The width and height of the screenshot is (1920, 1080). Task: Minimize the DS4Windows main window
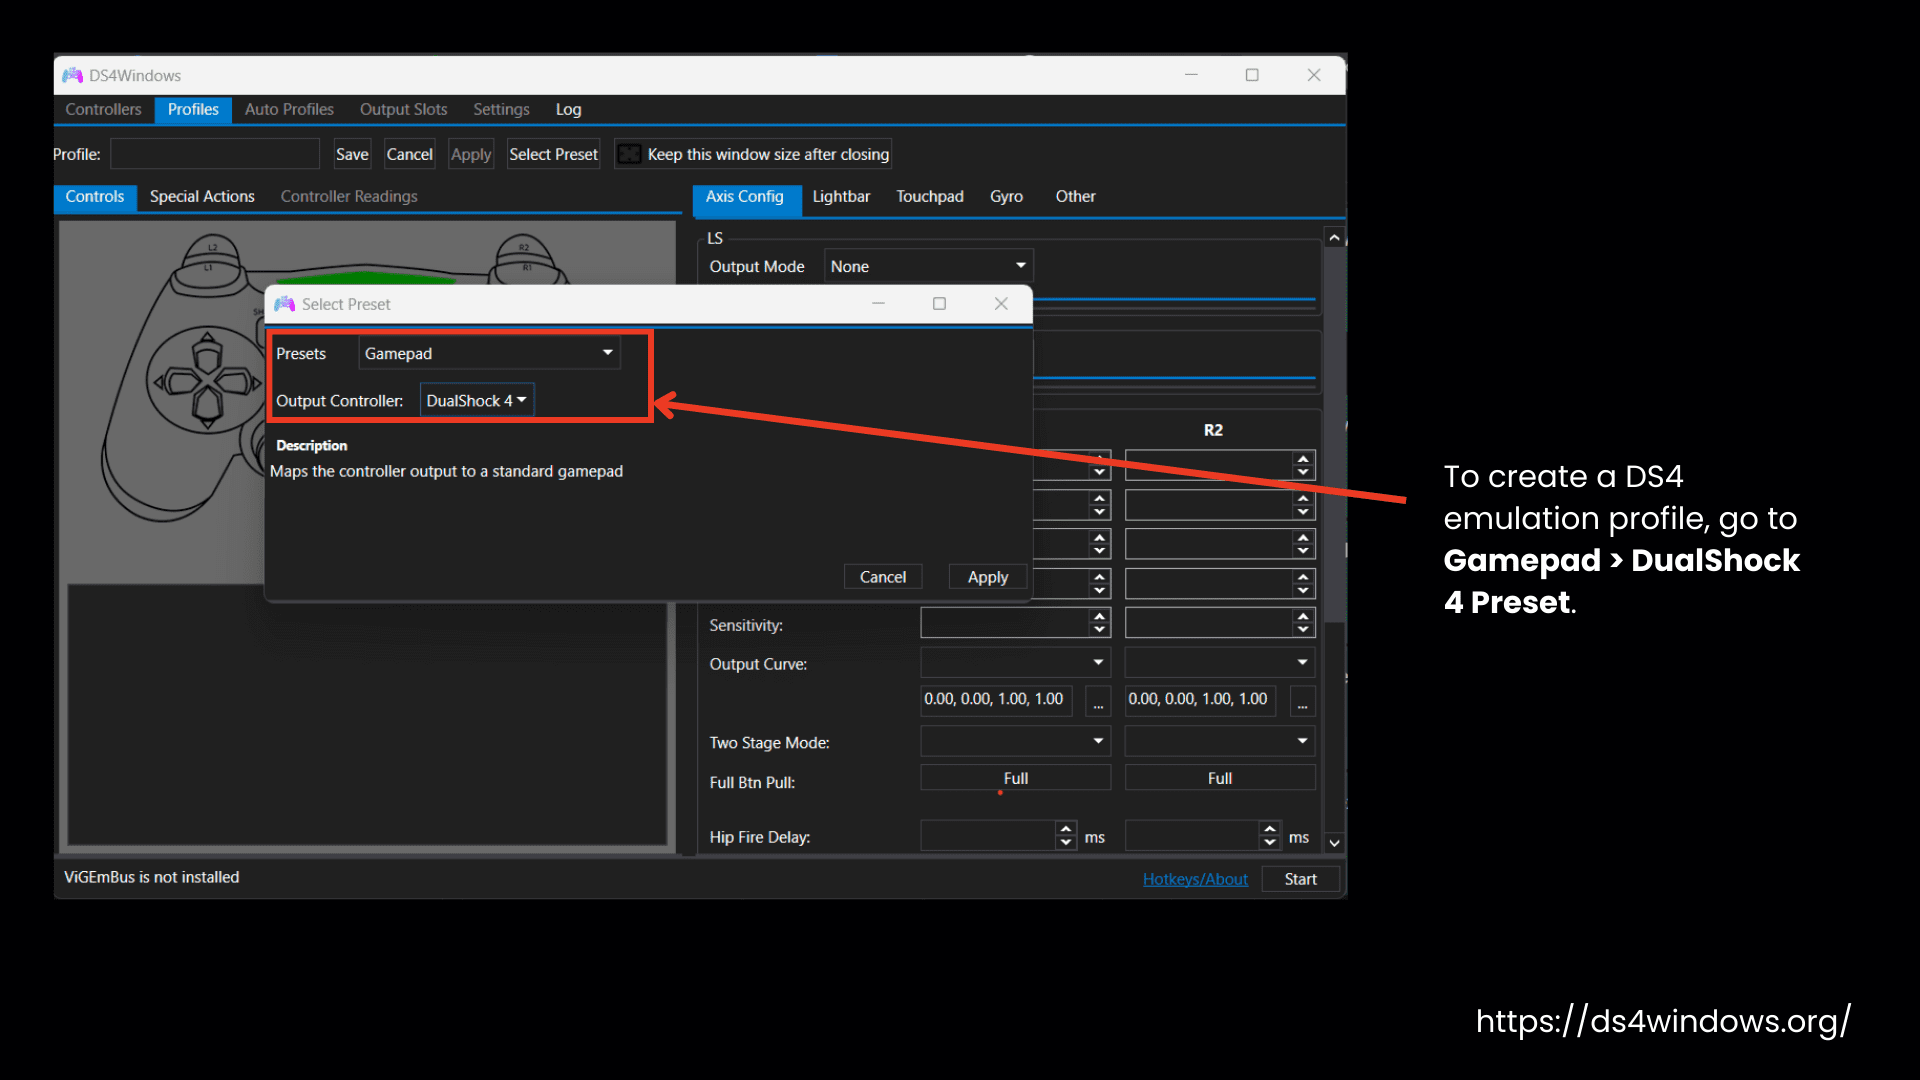pyautogui.click(x=1191, y=75)
